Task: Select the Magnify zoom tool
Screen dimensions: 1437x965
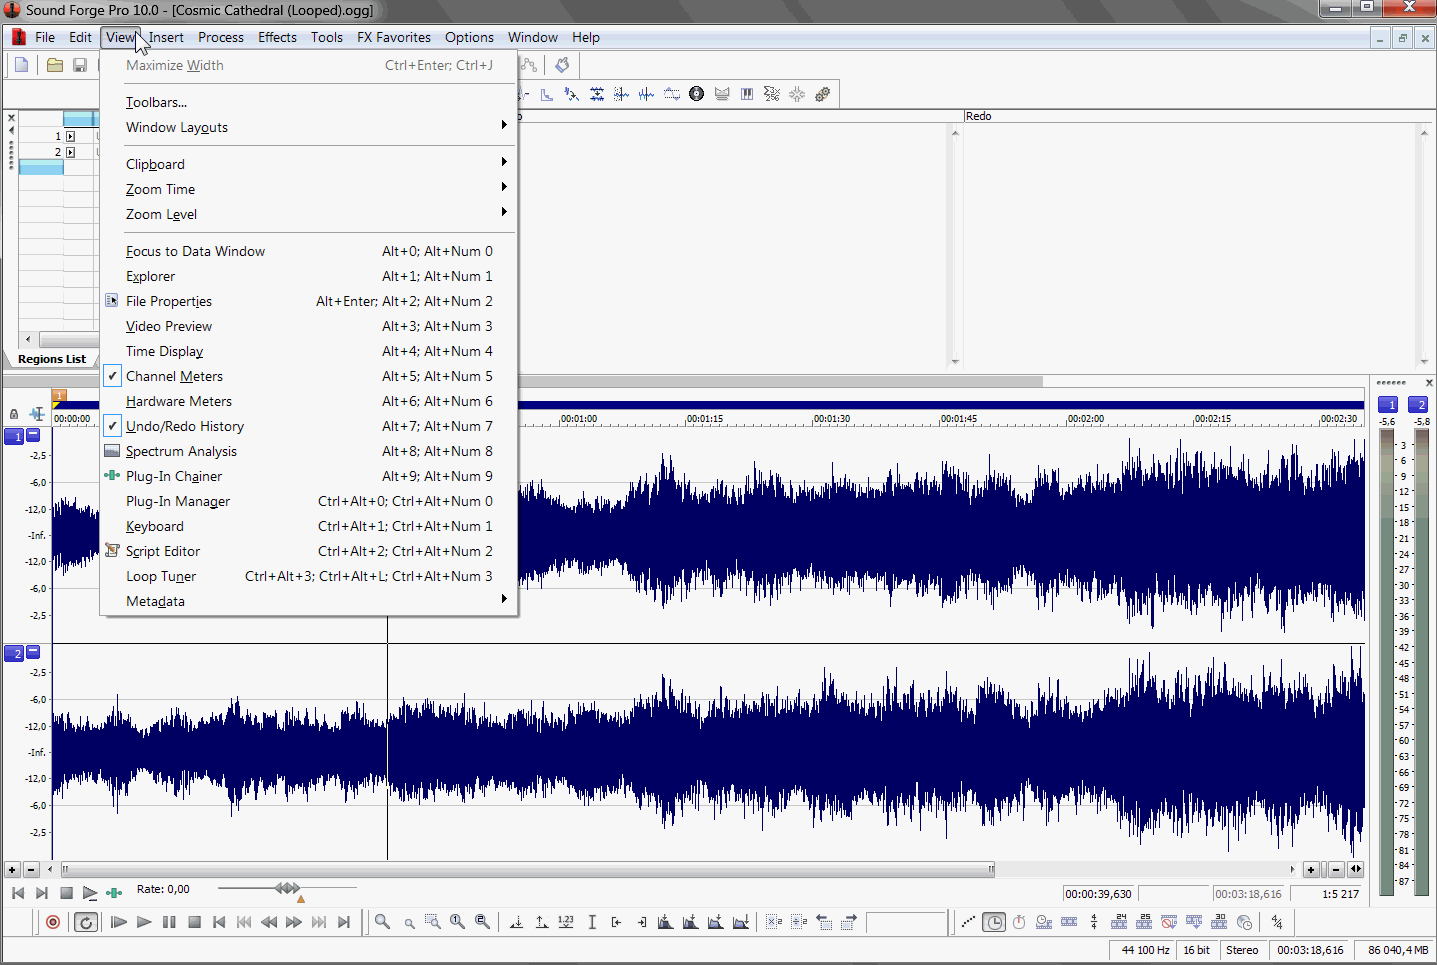Action: pos(382,922)
